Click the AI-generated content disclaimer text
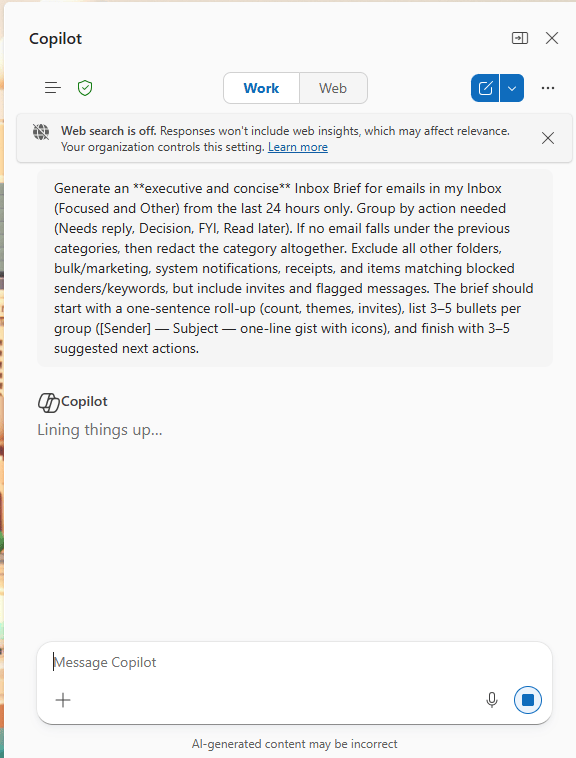 (294, 743)
